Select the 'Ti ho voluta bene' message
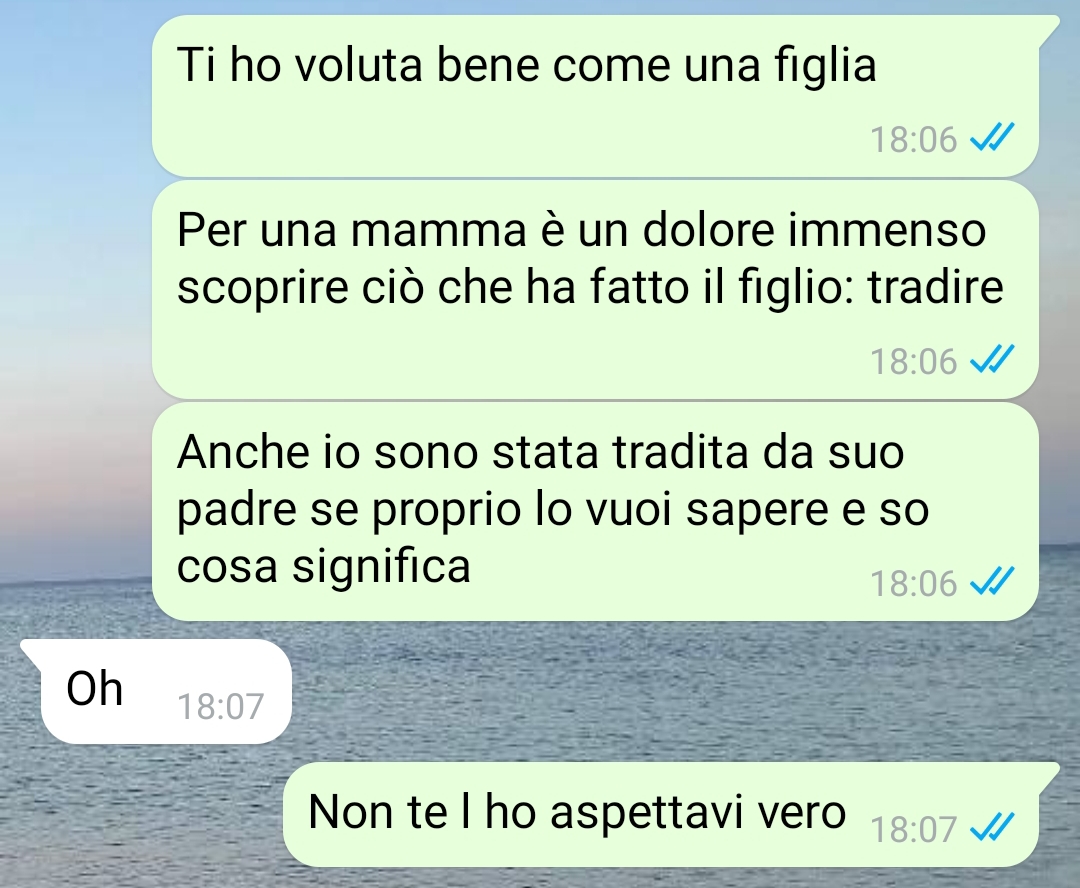This screenshot has height=888, width=1080. point(595,96)
